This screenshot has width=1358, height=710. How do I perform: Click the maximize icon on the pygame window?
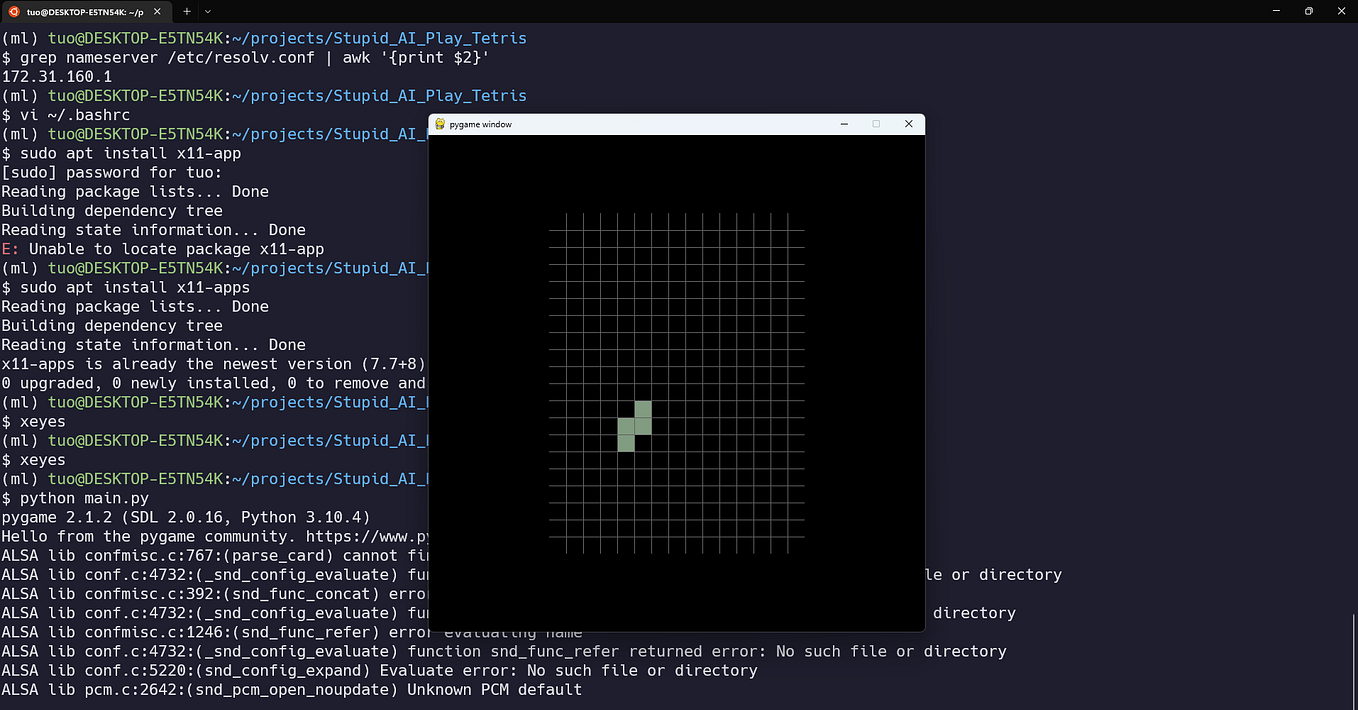coord(876,123)
